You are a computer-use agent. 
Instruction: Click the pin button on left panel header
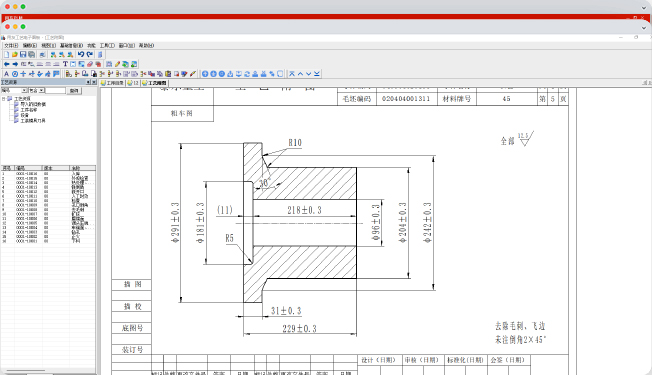89,82
